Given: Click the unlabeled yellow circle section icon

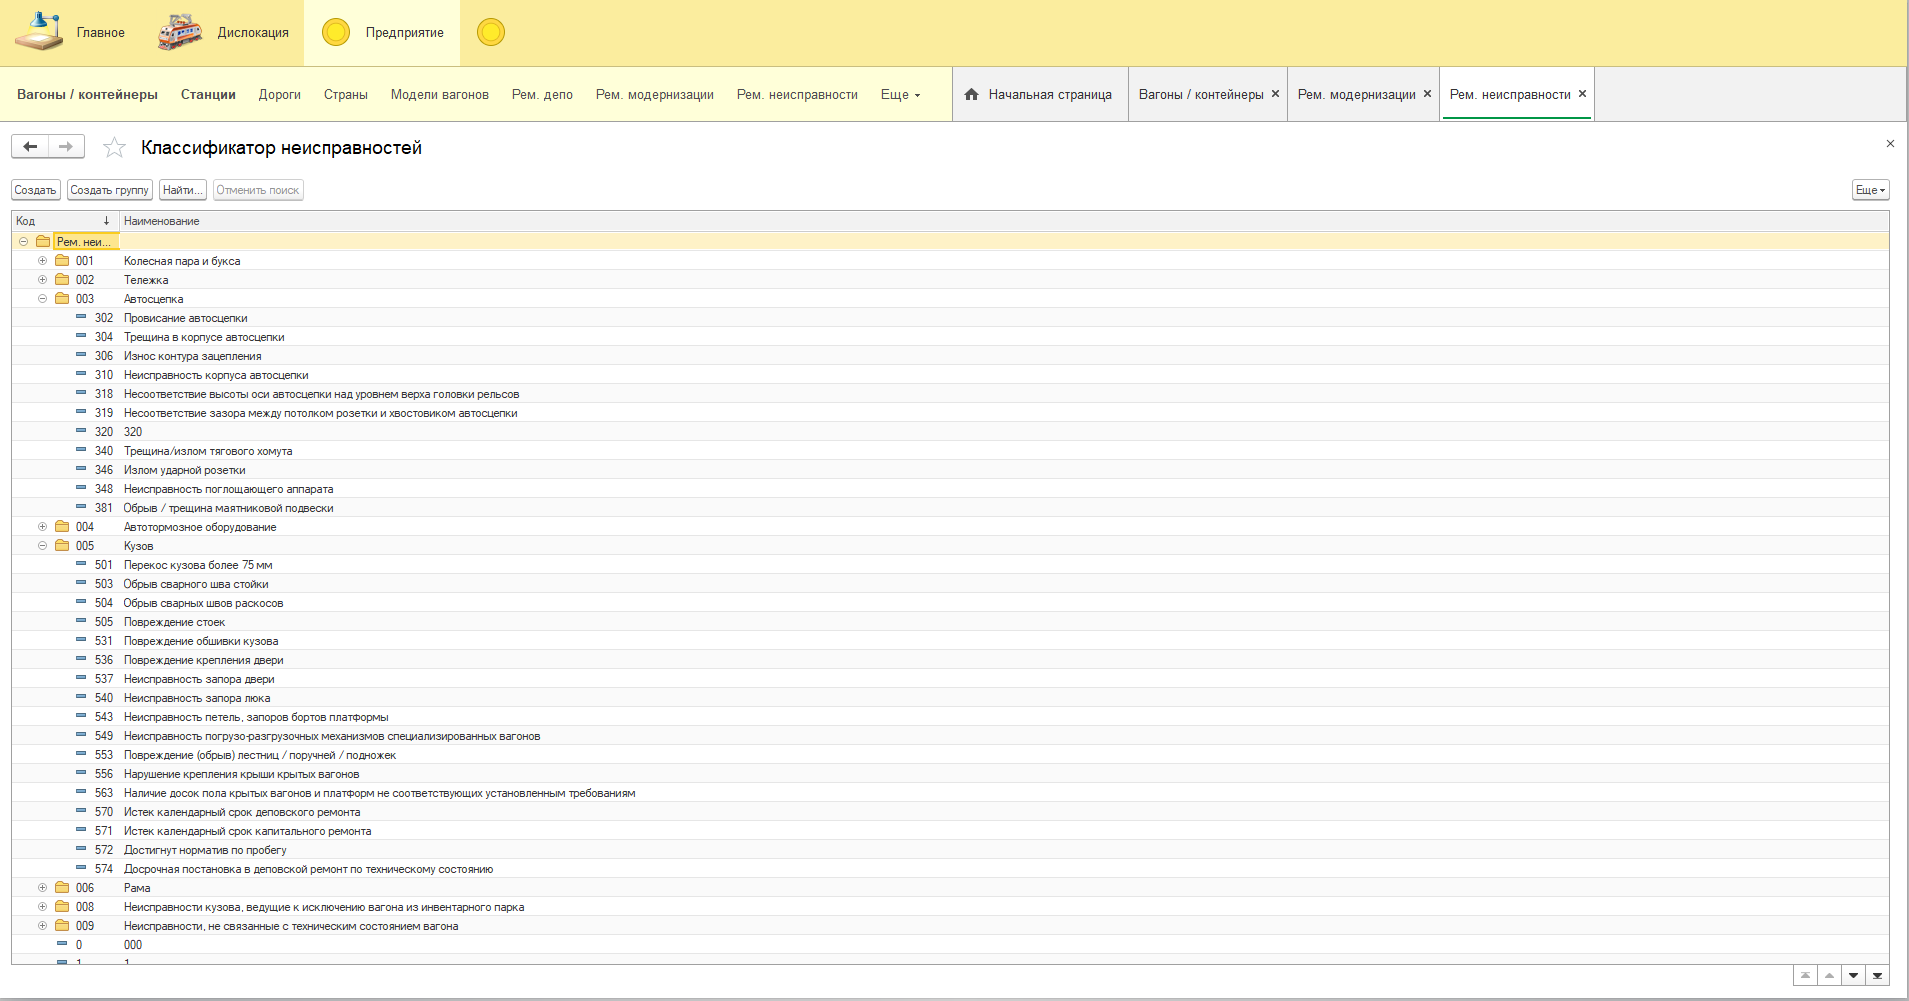Looking at the screenshot, I should tap(490, 32).
